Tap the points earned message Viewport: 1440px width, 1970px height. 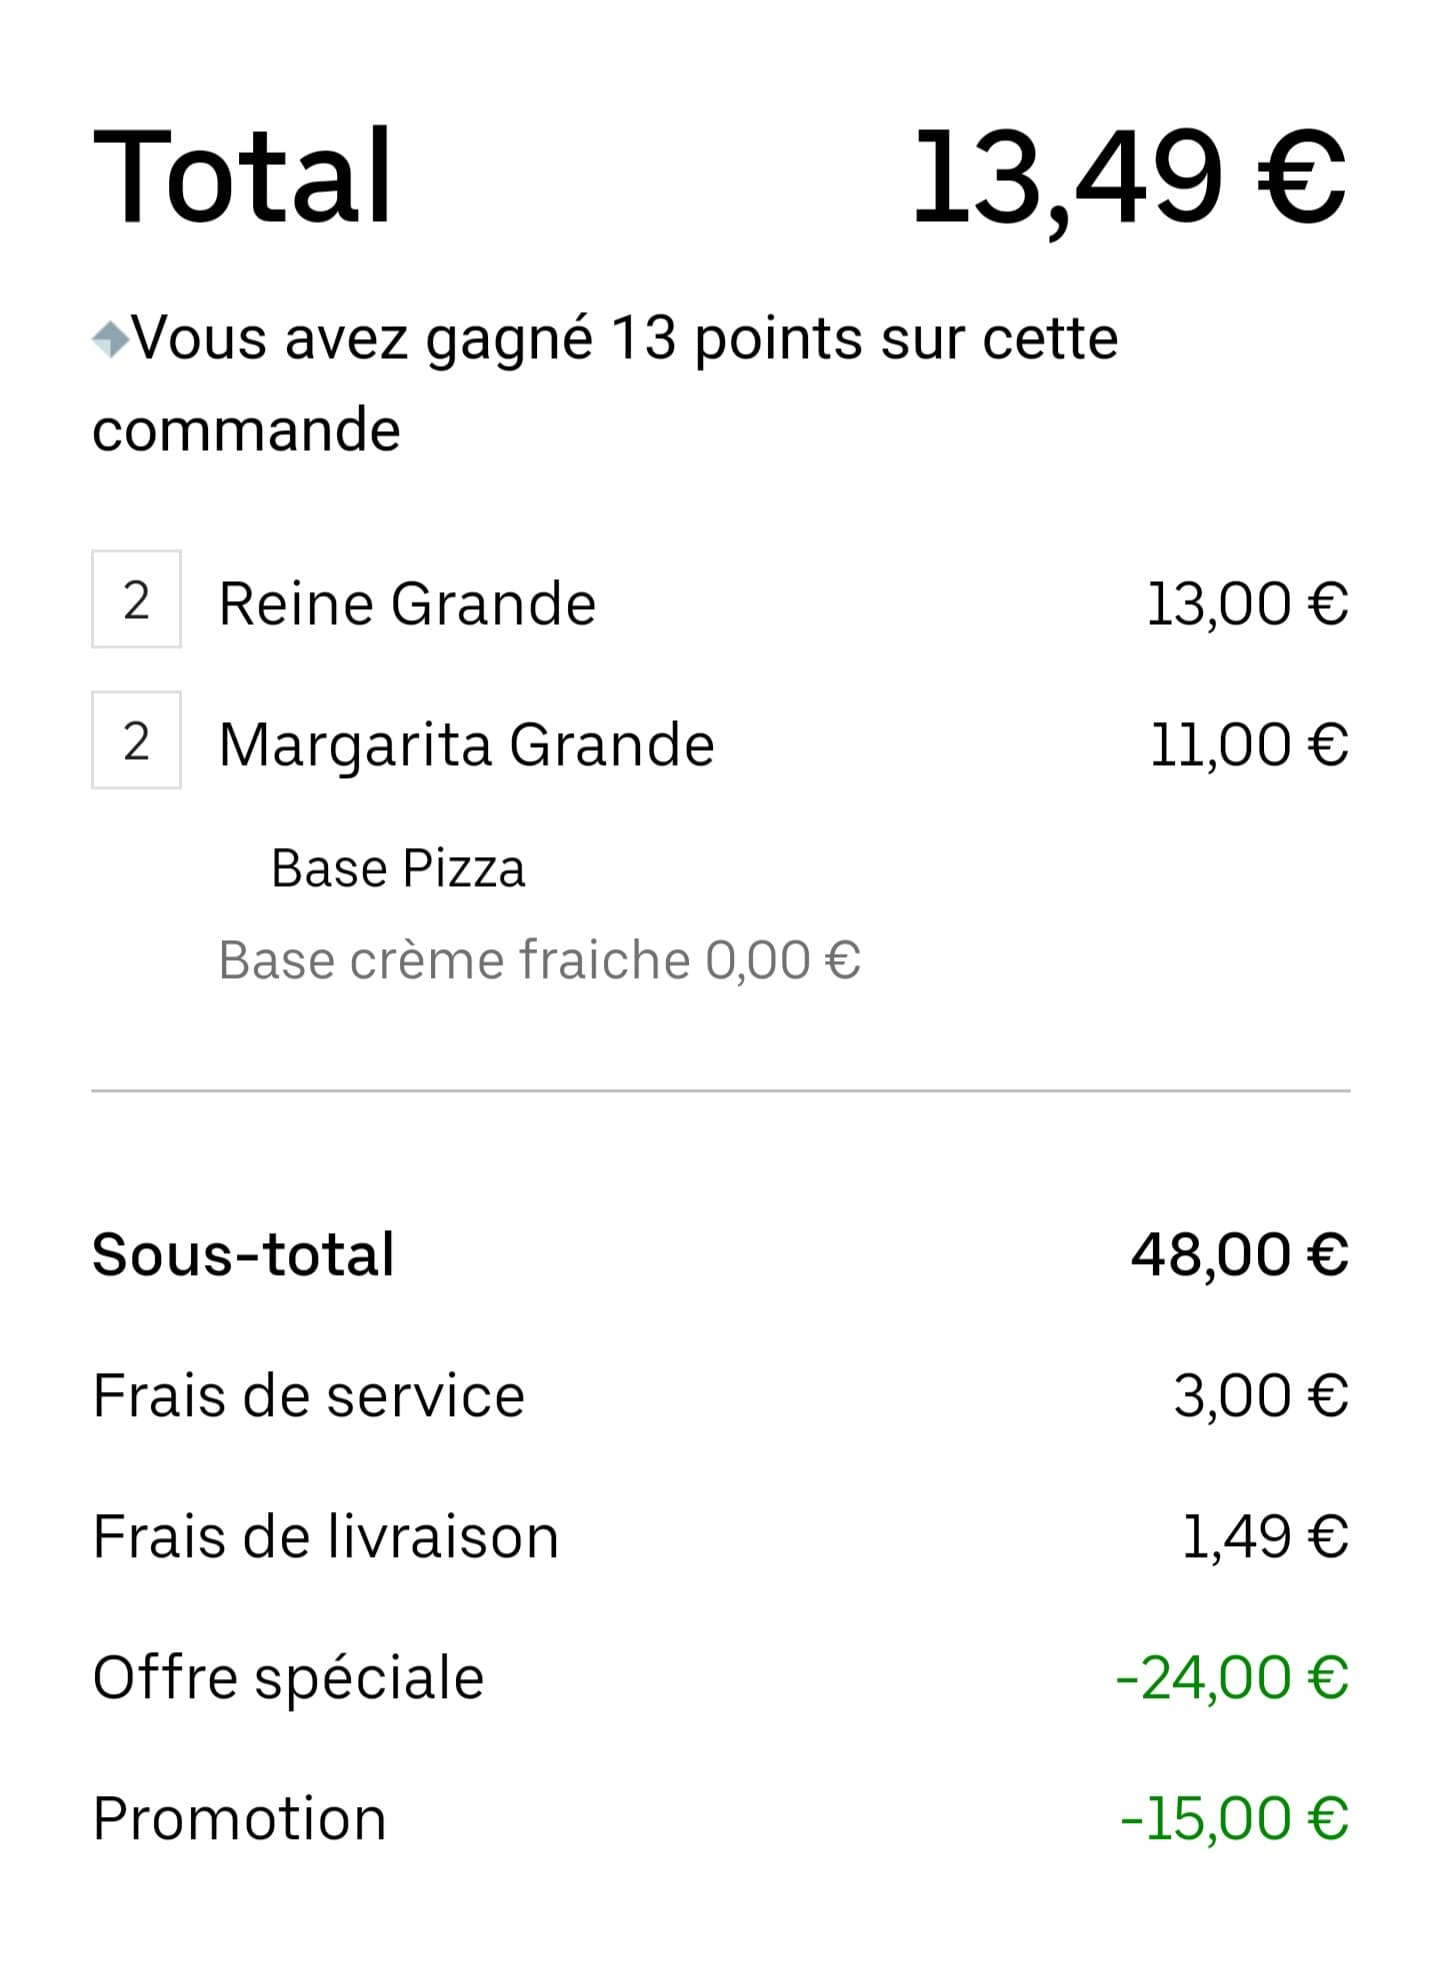pos(605,384)
